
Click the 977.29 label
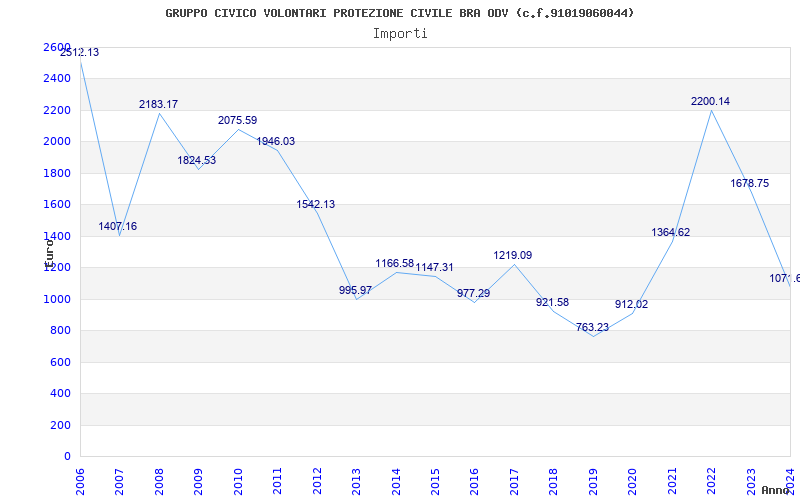(473, 294)
